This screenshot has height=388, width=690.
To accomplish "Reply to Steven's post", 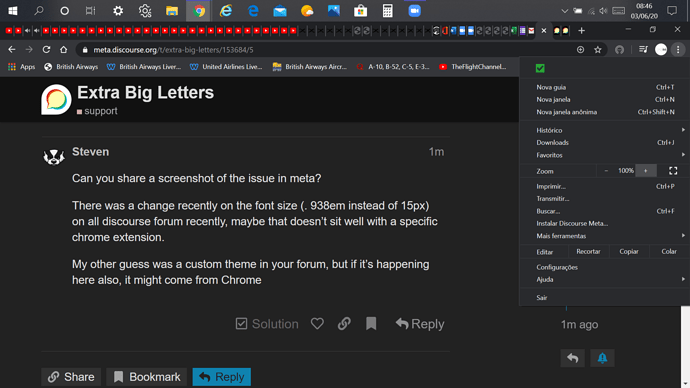I will pos(420,324).
